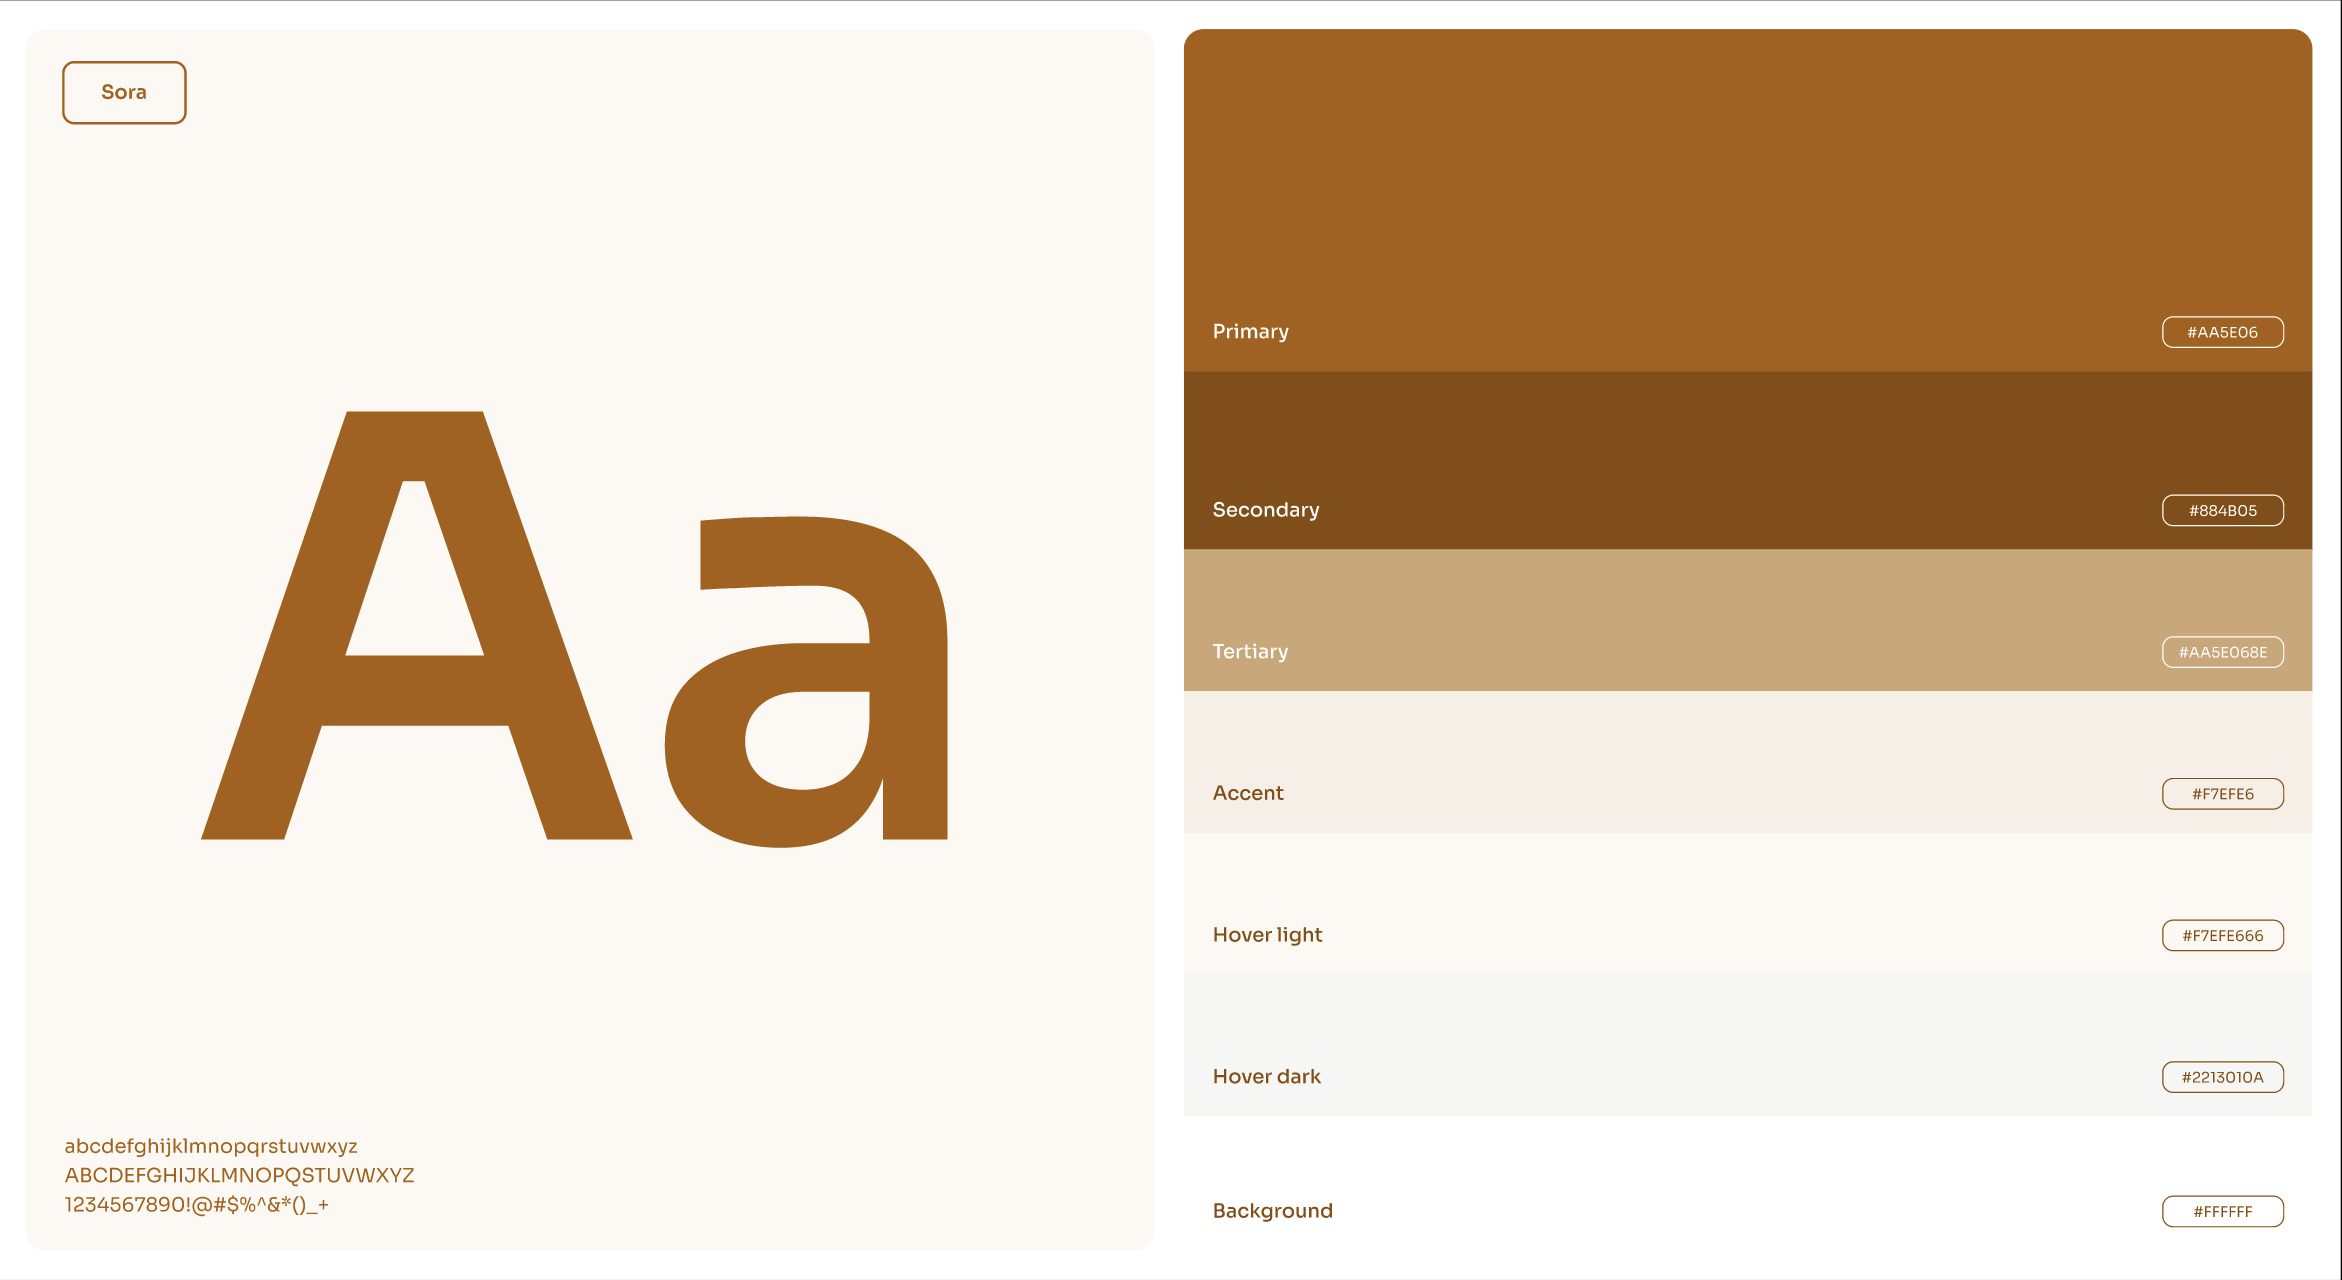The height and width of the screenshot is (1280, 2342).
Task: Click the Sora font name button
Action: 124,93
